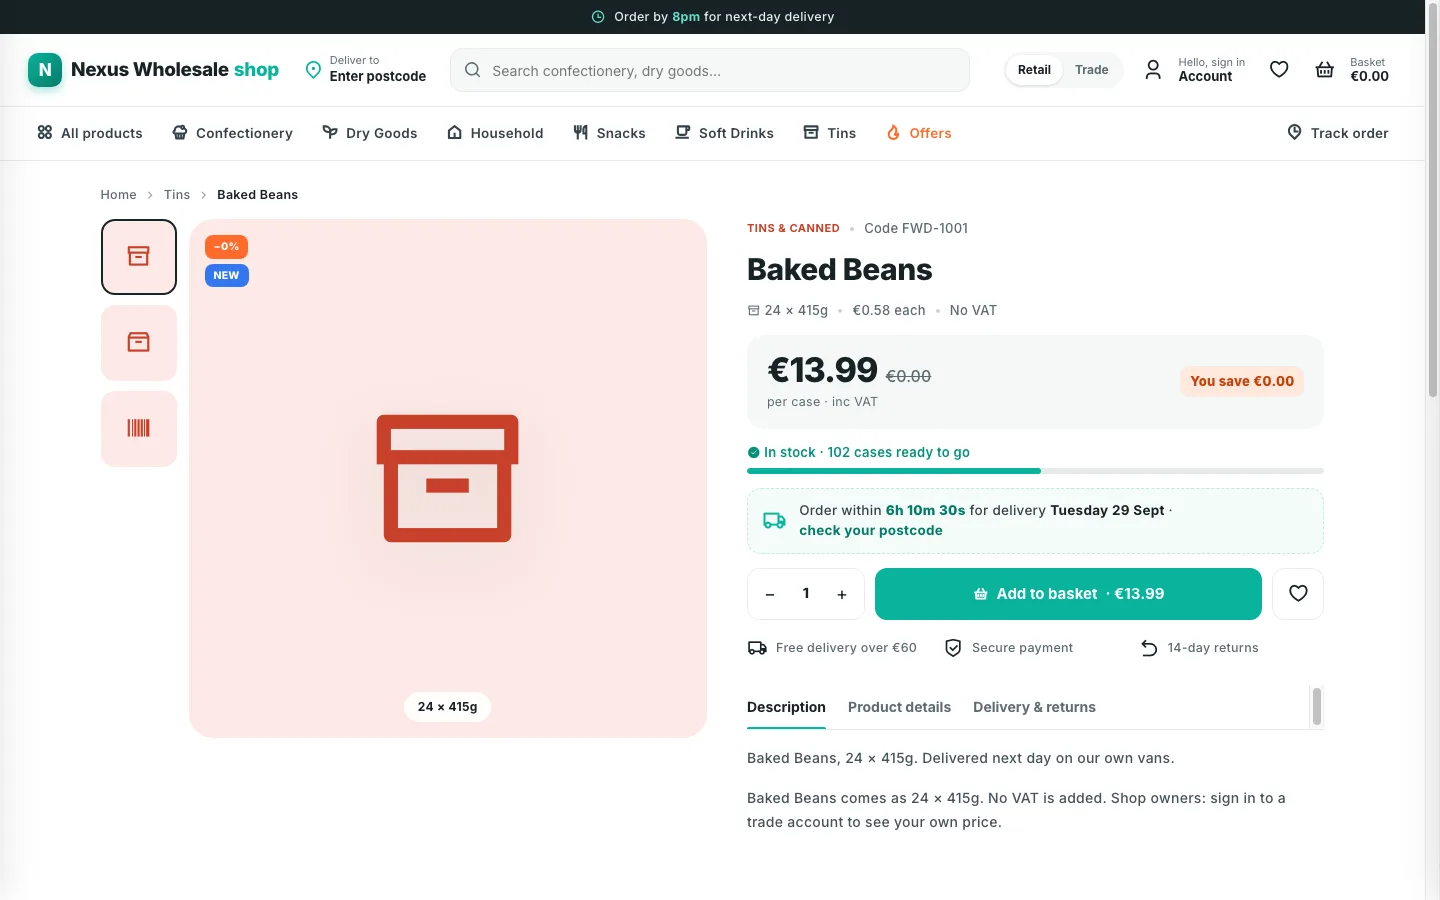Screen dimensions: 1440x900
Task: Open All products menu
Action: (90, 133)
